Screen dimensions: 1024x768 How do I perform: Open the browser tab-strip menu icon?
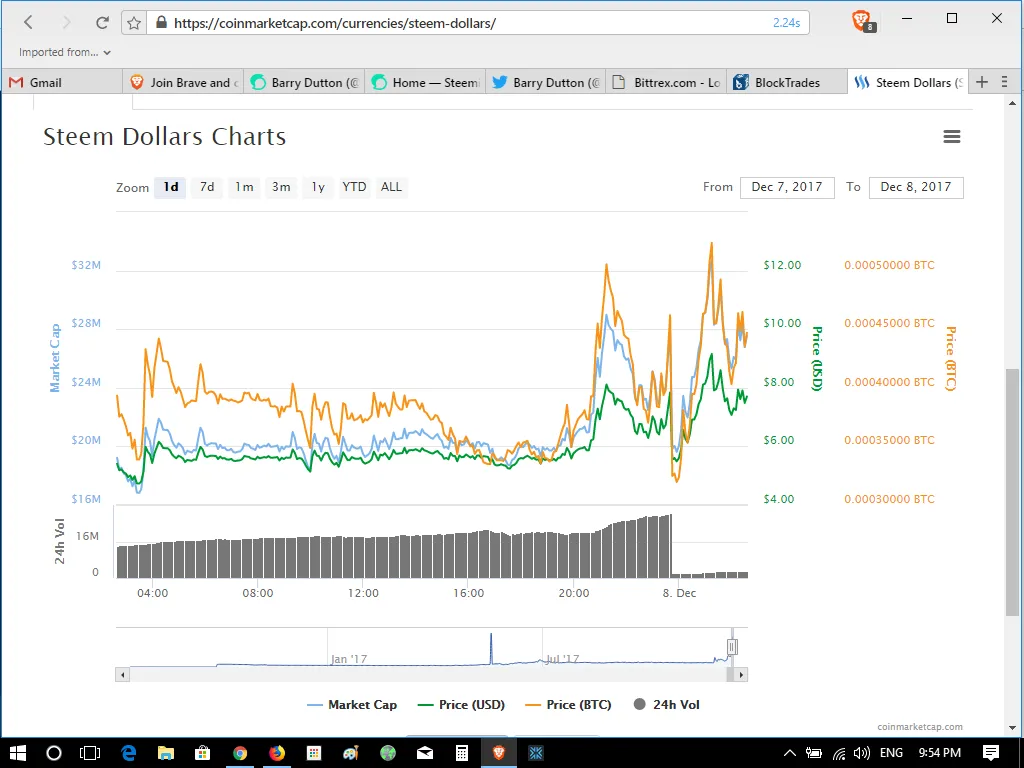1004,82
